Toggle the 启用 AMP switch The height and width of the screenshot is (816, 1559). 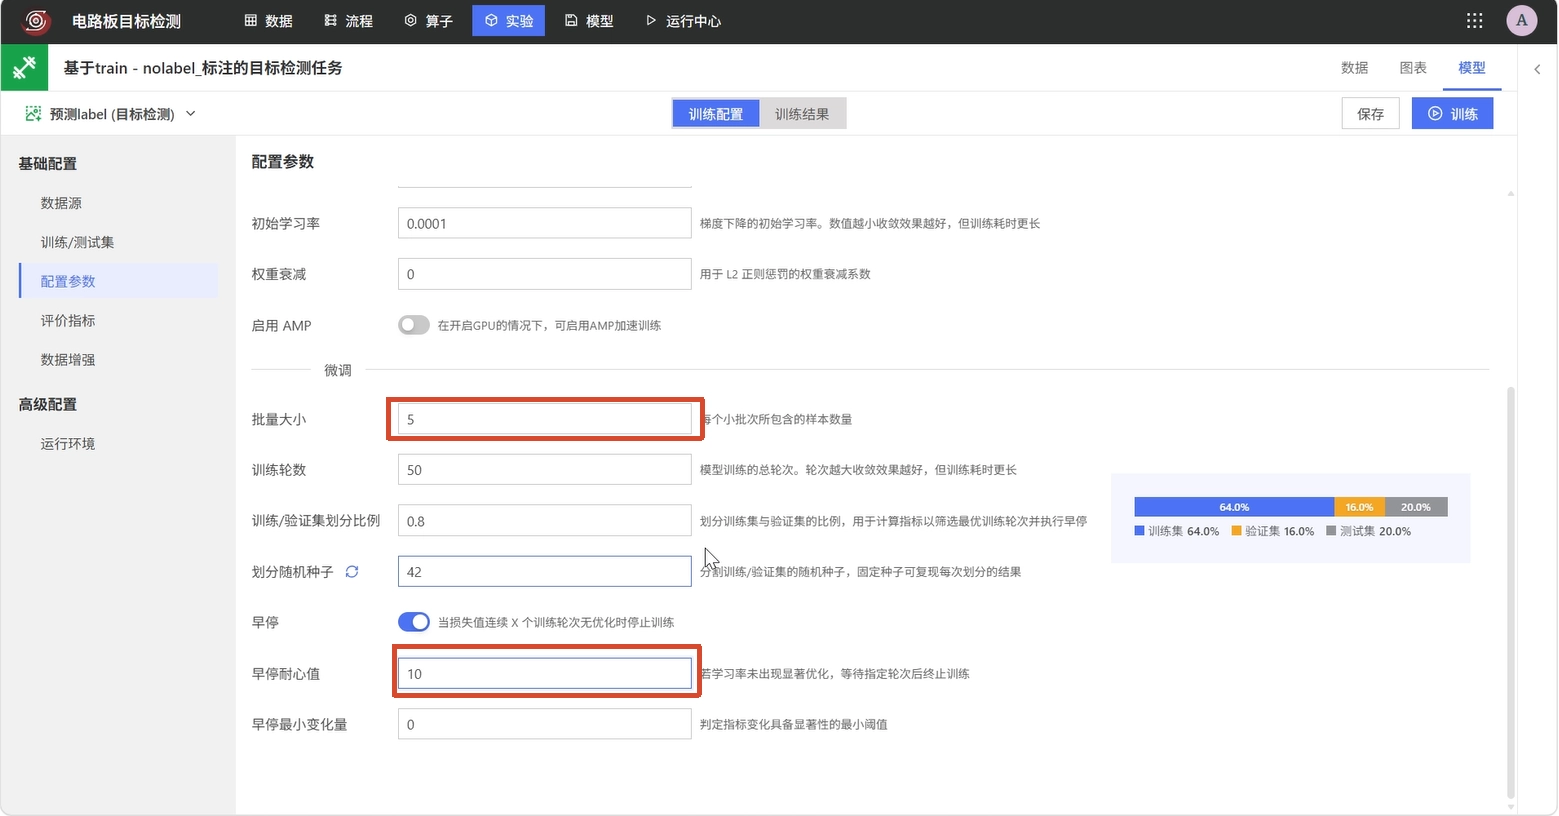click(x=414, y=325)
